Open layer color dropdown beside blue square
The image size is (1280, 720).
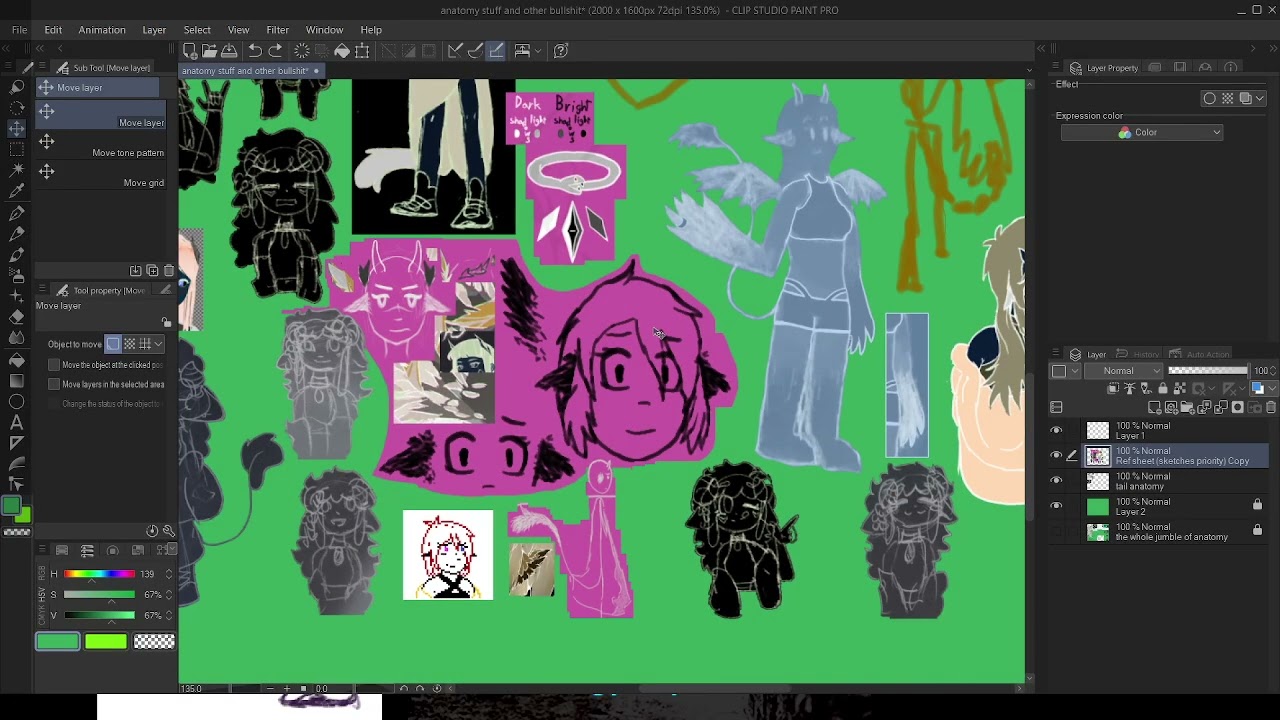[1272, 389]
